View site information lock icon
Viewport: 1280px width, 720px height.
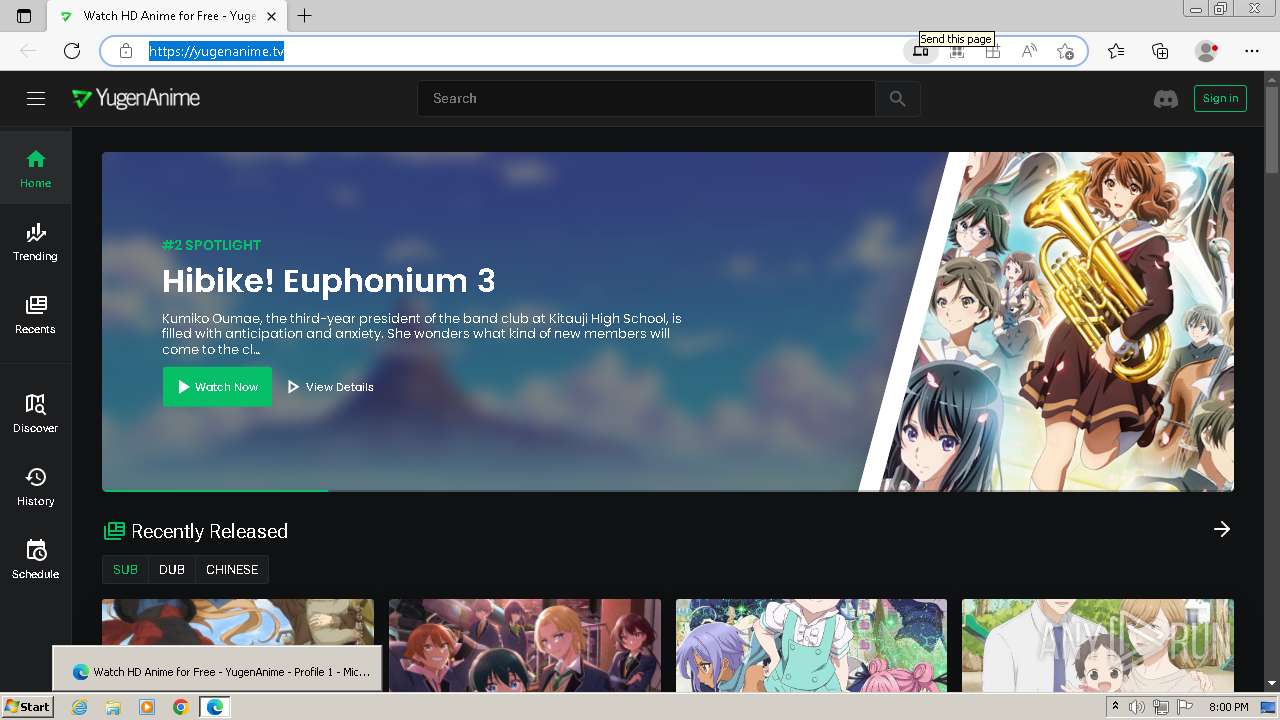click(125, 51)
